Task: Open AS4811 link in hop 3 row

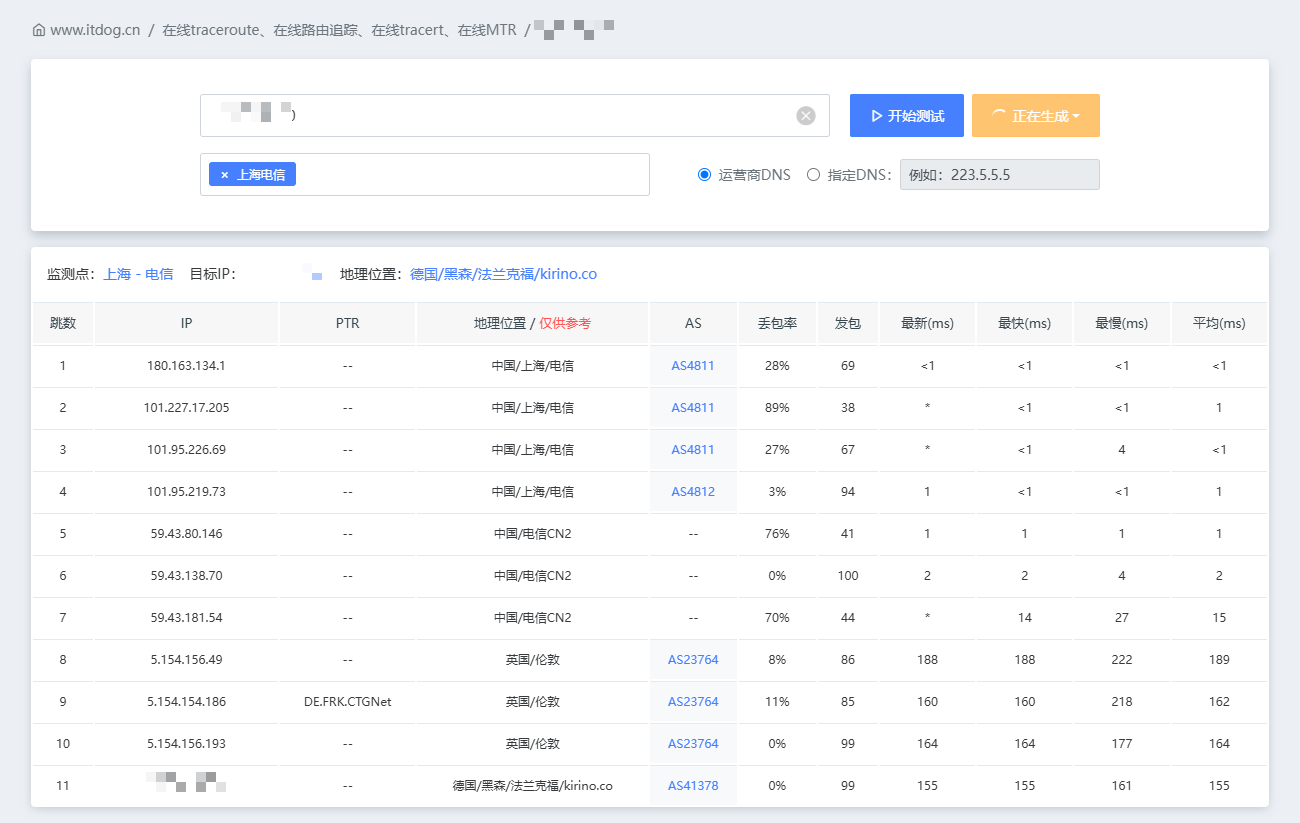Action: pyautogui.click(x=693, y=450)
